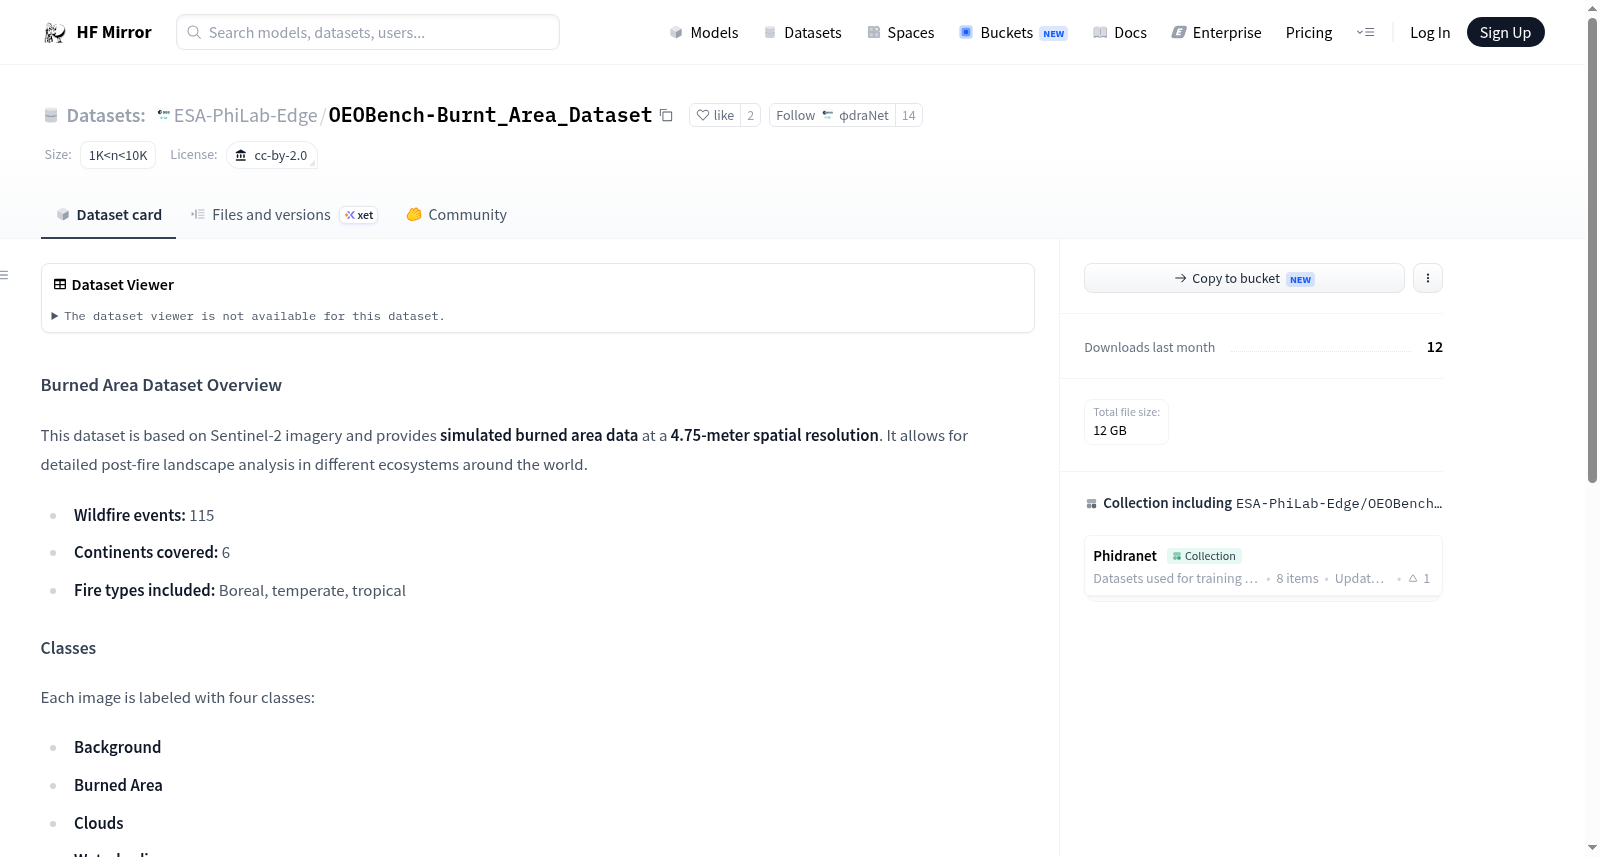Click the Downloads last month value 12
The height and width of the screenshot is (857, 1600).
pyautogui.click(x=1435, y=347)
